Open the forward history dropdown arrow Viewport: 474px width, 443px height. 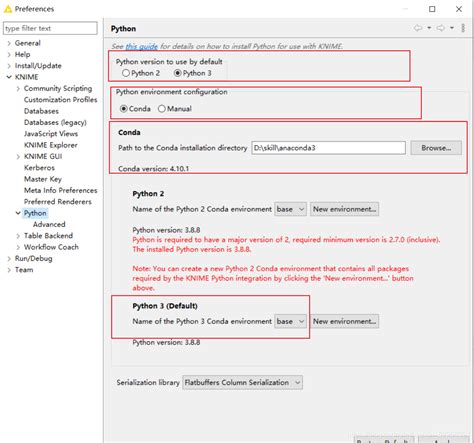(x=452, y=28)
